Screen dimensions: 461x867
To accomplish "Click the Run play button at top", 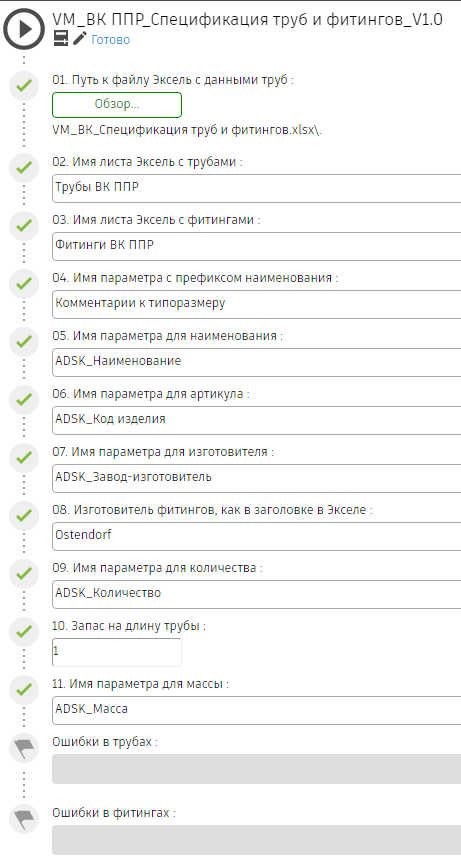I will (x=24, y=29).
